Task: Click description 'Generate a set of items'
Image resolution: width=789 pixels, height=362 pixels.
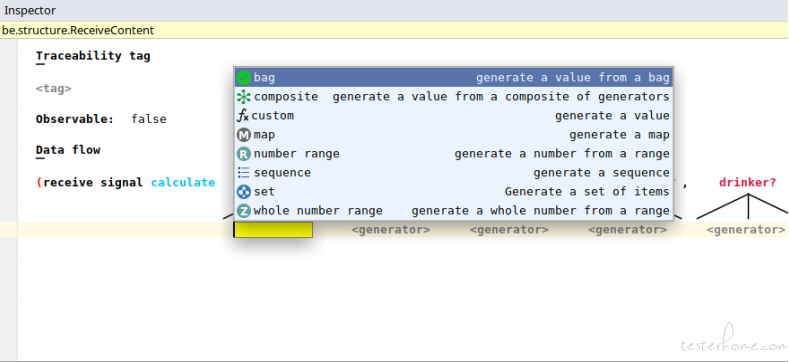Action: (587, 192)
